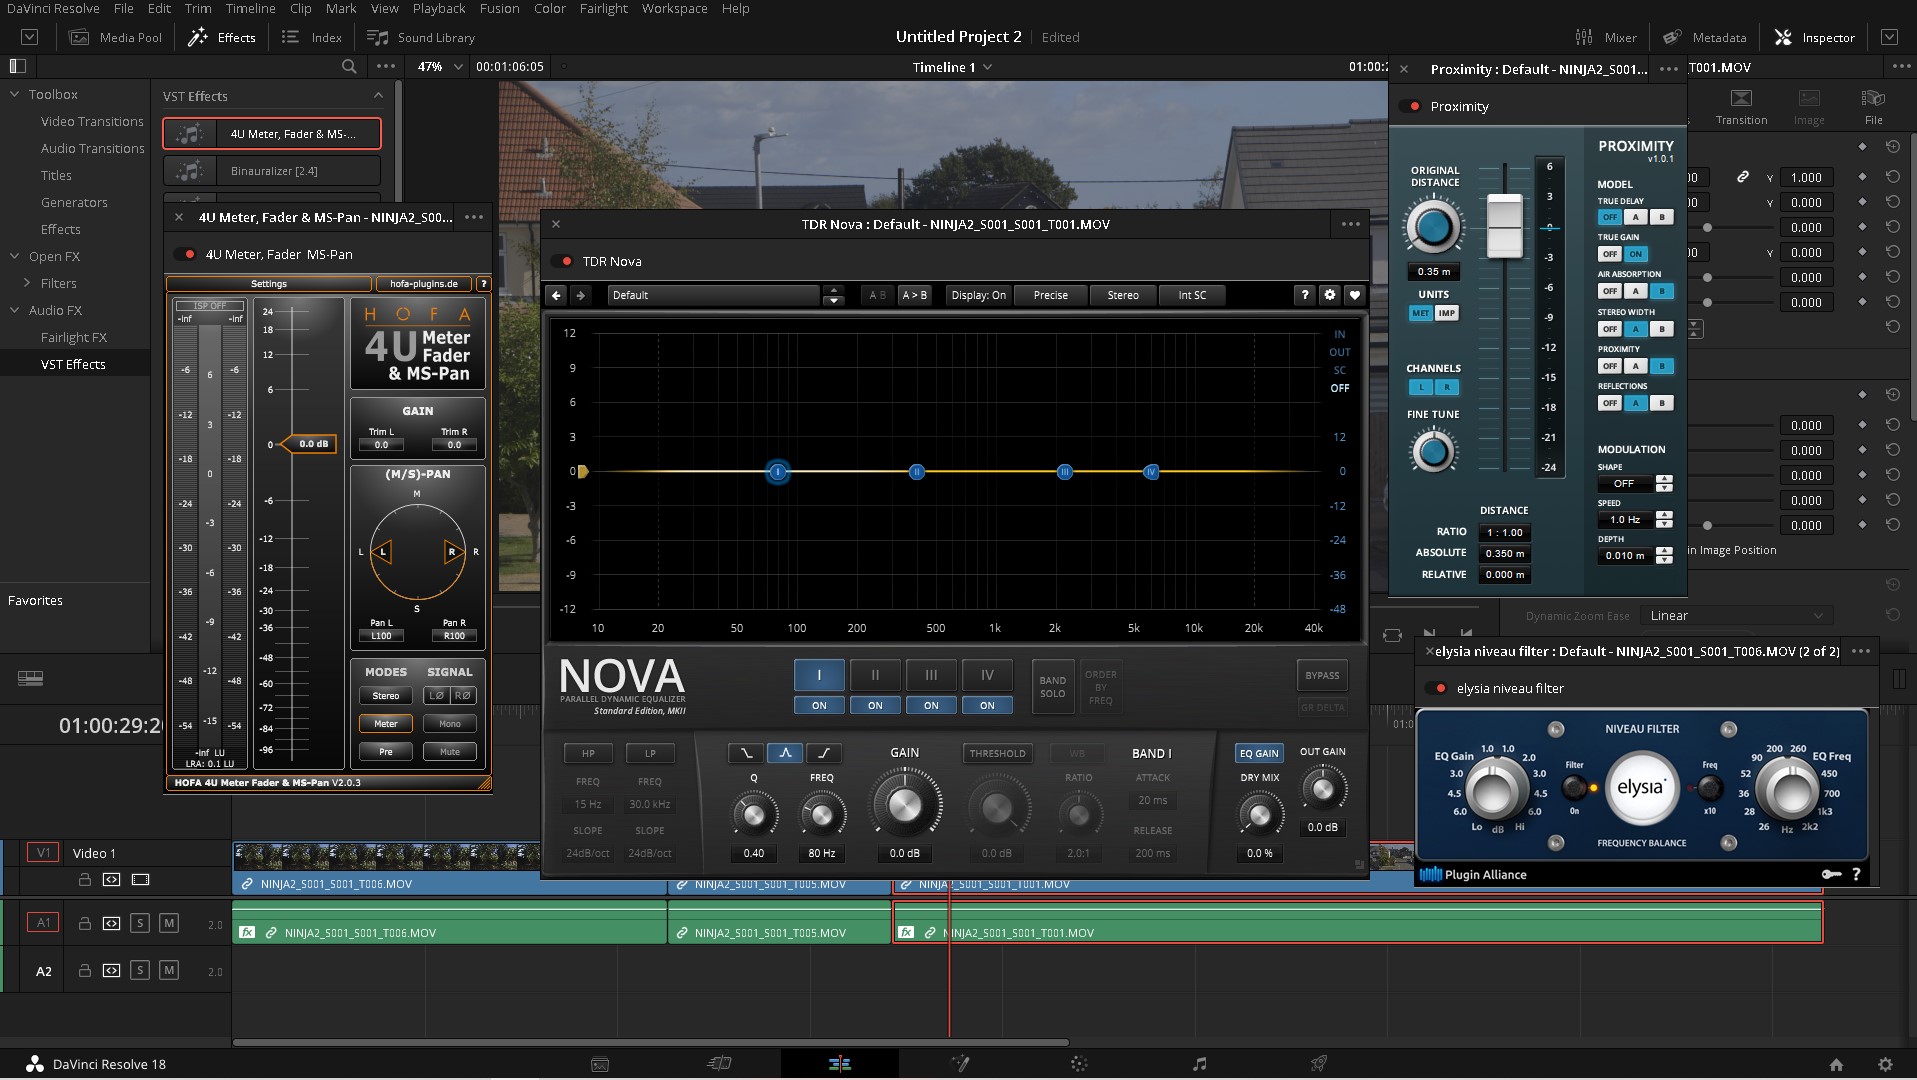This screenshot has height=1080, width=1917.
Task: Click the BYPASS button in Nova
Action: 1322,675
